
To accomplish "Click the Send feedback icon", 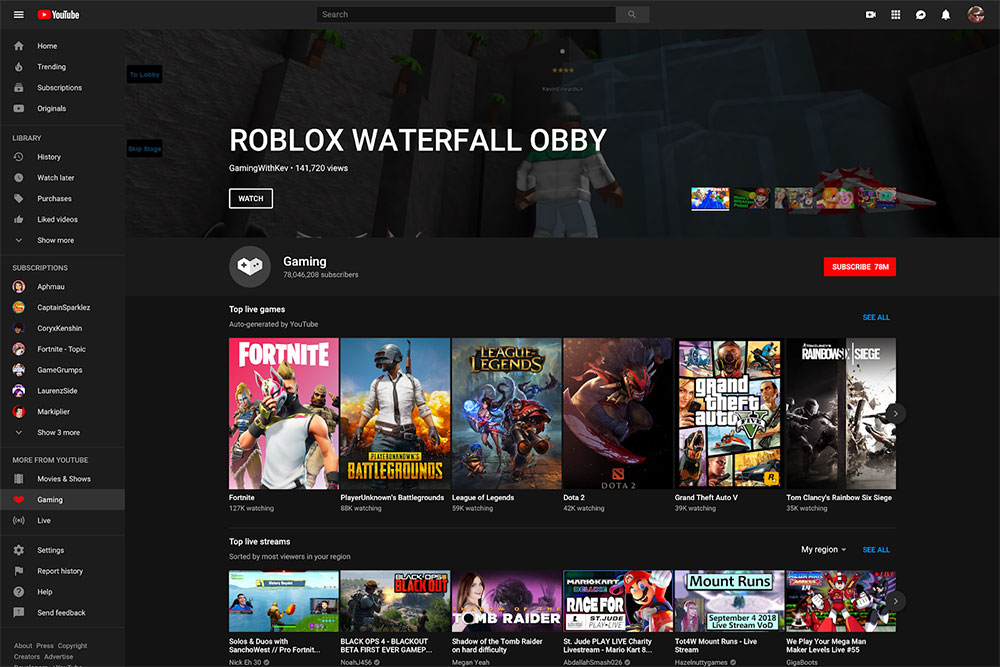I will [18, 613].
